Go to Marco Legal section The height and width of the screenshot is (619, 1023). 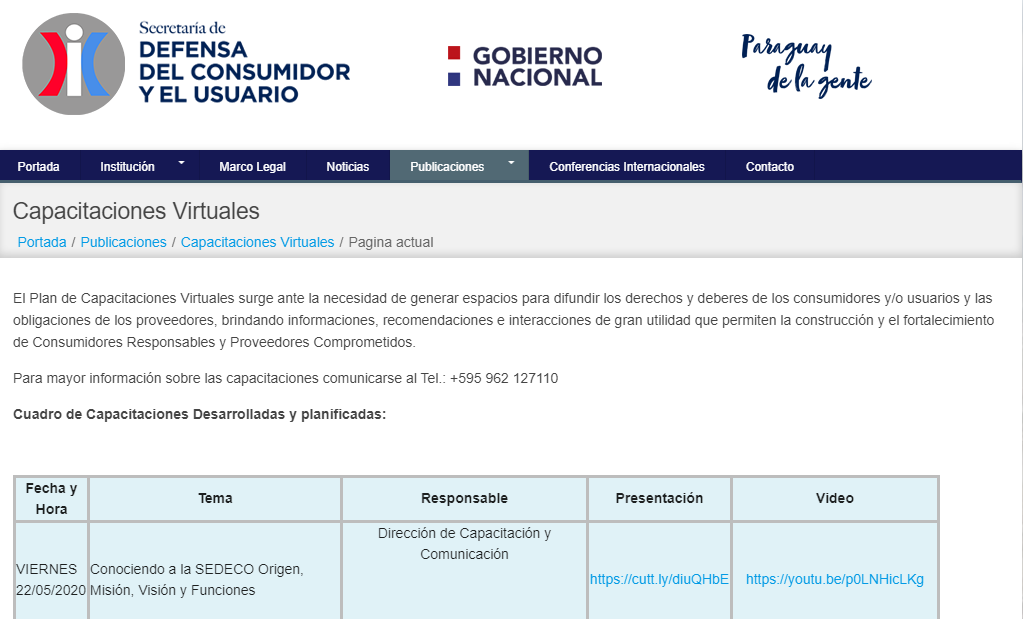tap(252, 166)
